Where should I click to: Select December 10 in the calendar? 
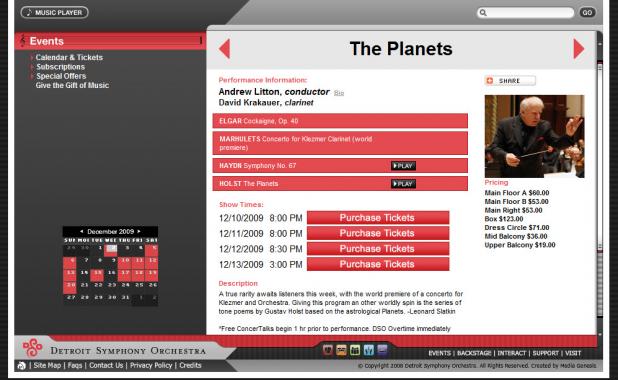point(124,263)
